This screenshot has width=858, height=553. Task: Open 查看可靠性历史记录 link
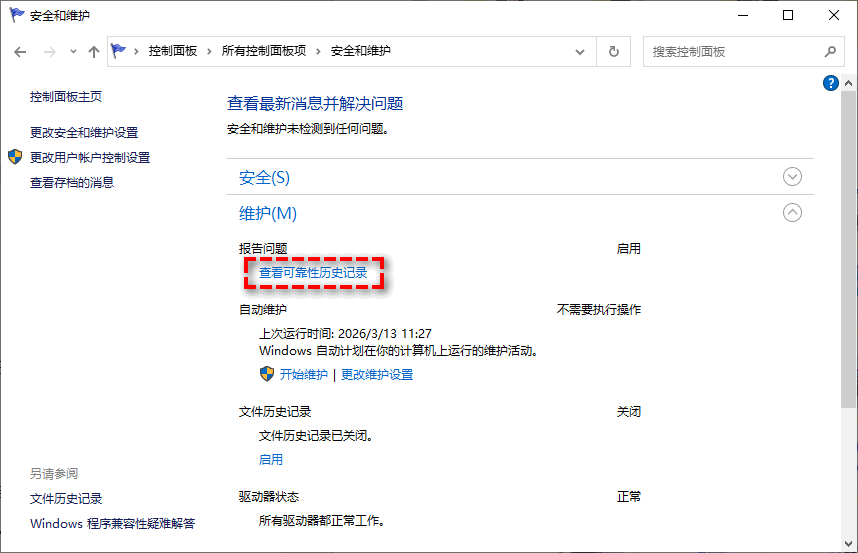click(x=313, y=272)
